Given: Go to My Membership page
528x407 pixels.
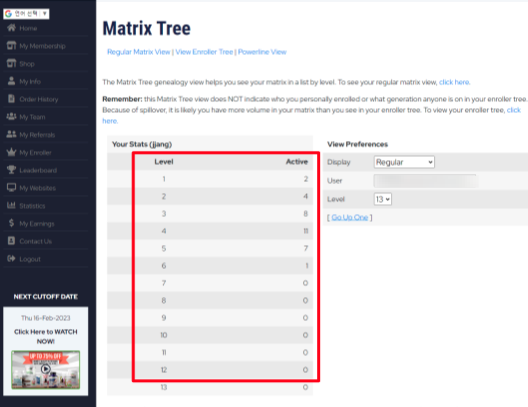Looking at the screenshot, I should coord(42,46).
